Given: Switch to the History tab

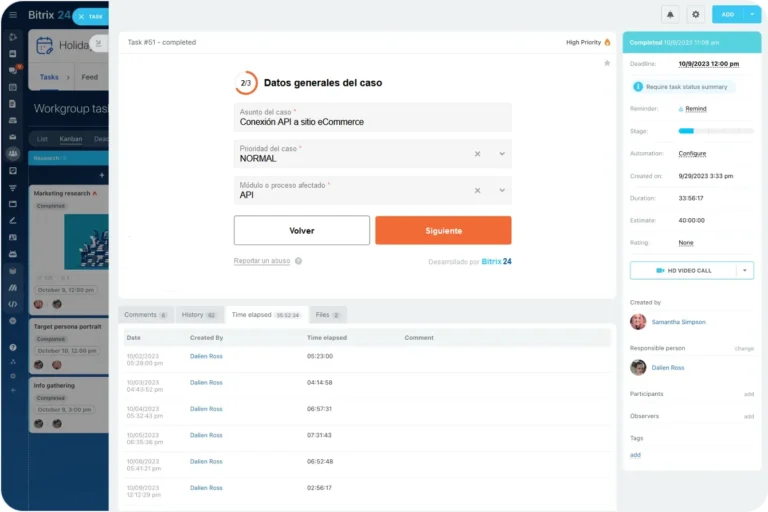Looking at the screenshot, I should click(x=197, y=315).
